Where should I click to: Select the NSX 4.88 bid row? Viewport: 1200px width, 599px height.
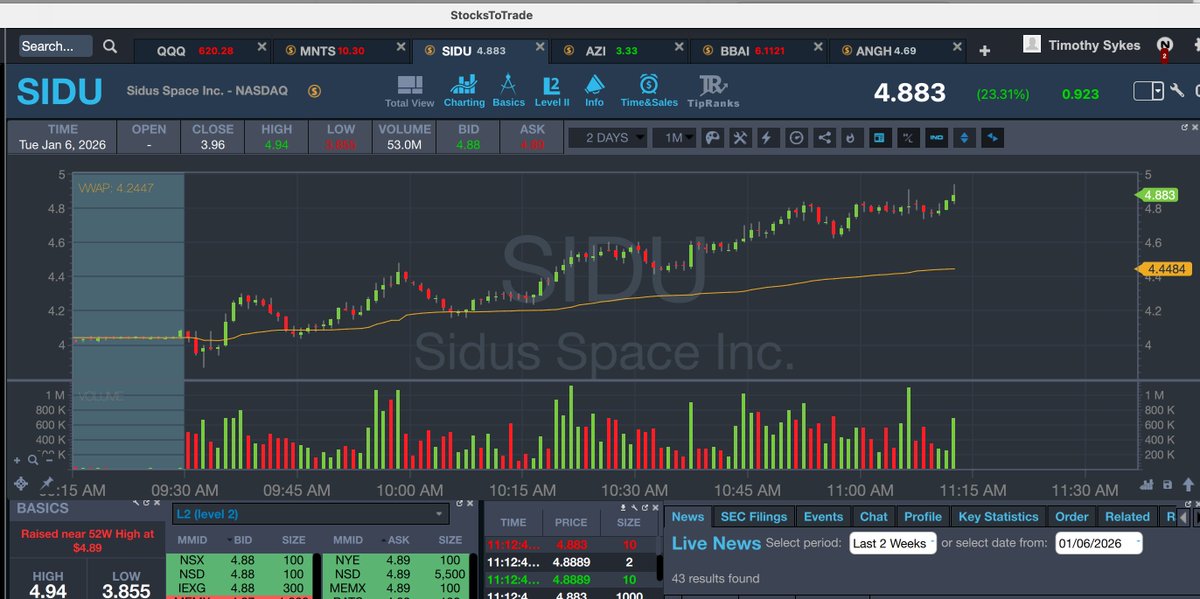238,561
